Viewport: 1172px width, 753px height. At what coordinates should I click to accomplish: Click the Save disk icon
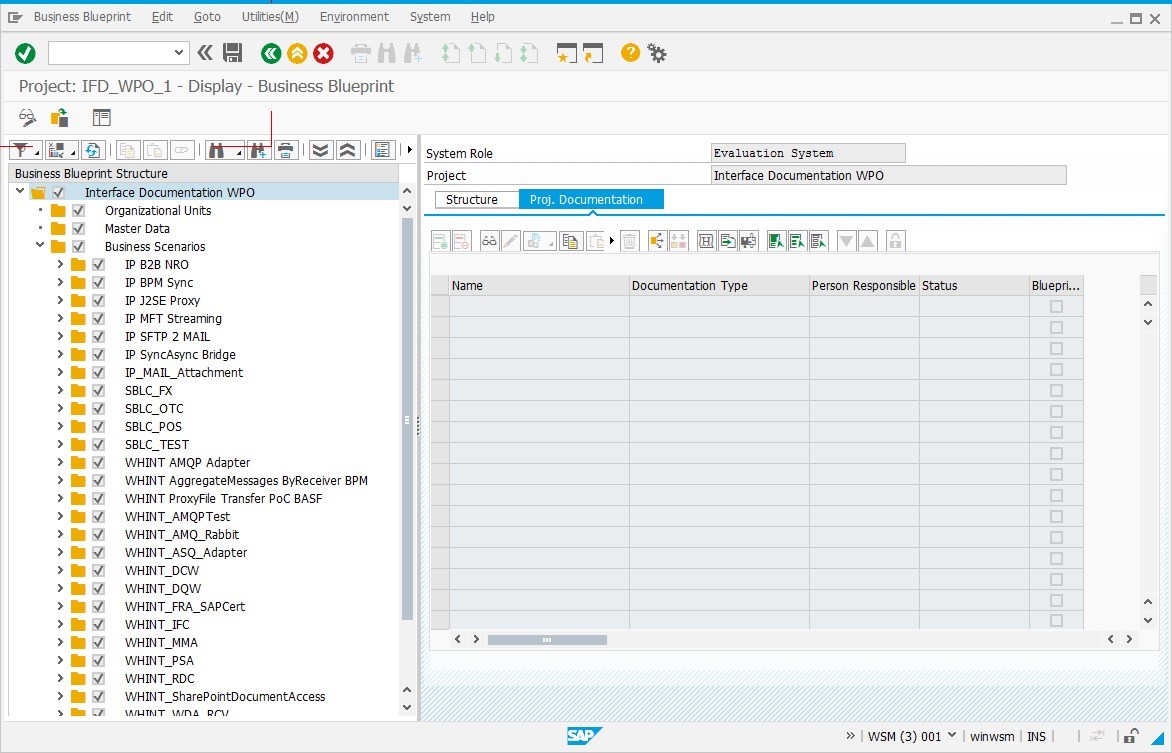pos(232,53)
